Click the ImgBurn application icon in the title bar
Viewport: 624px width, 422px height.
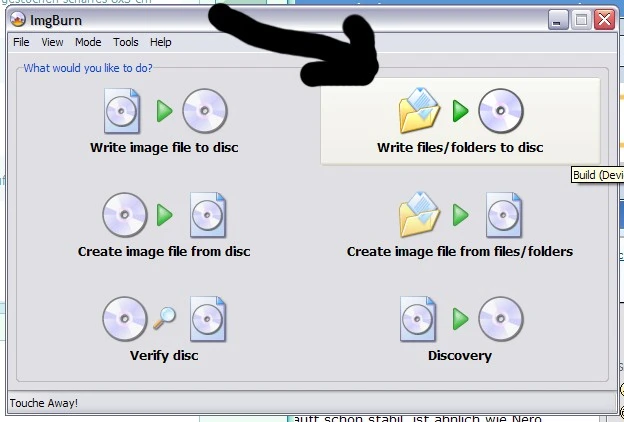point(18,19)
